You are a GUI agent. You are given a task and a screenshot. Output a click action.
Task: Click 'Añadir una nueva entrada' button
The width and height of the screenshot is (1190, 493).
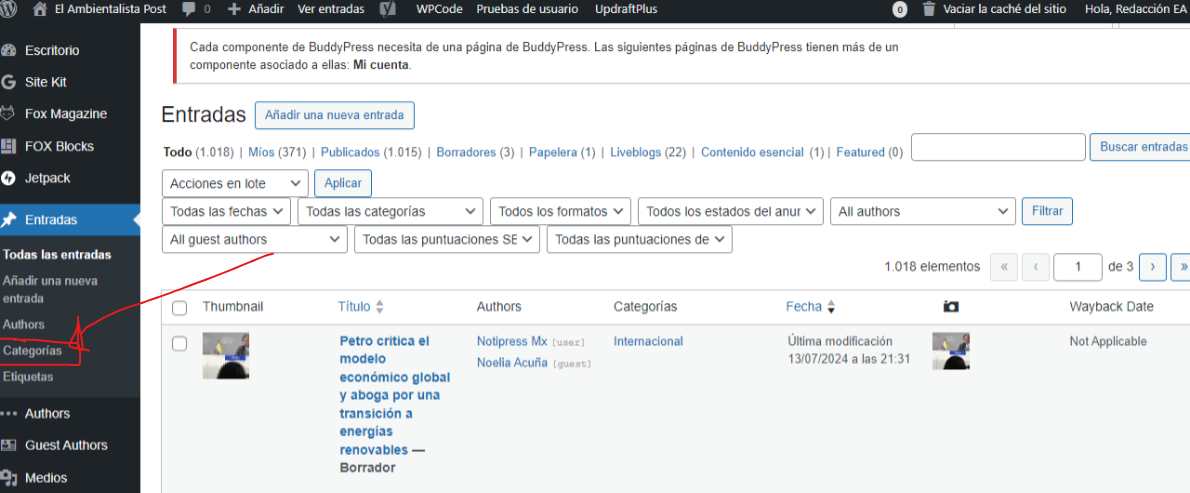point(334,115)
